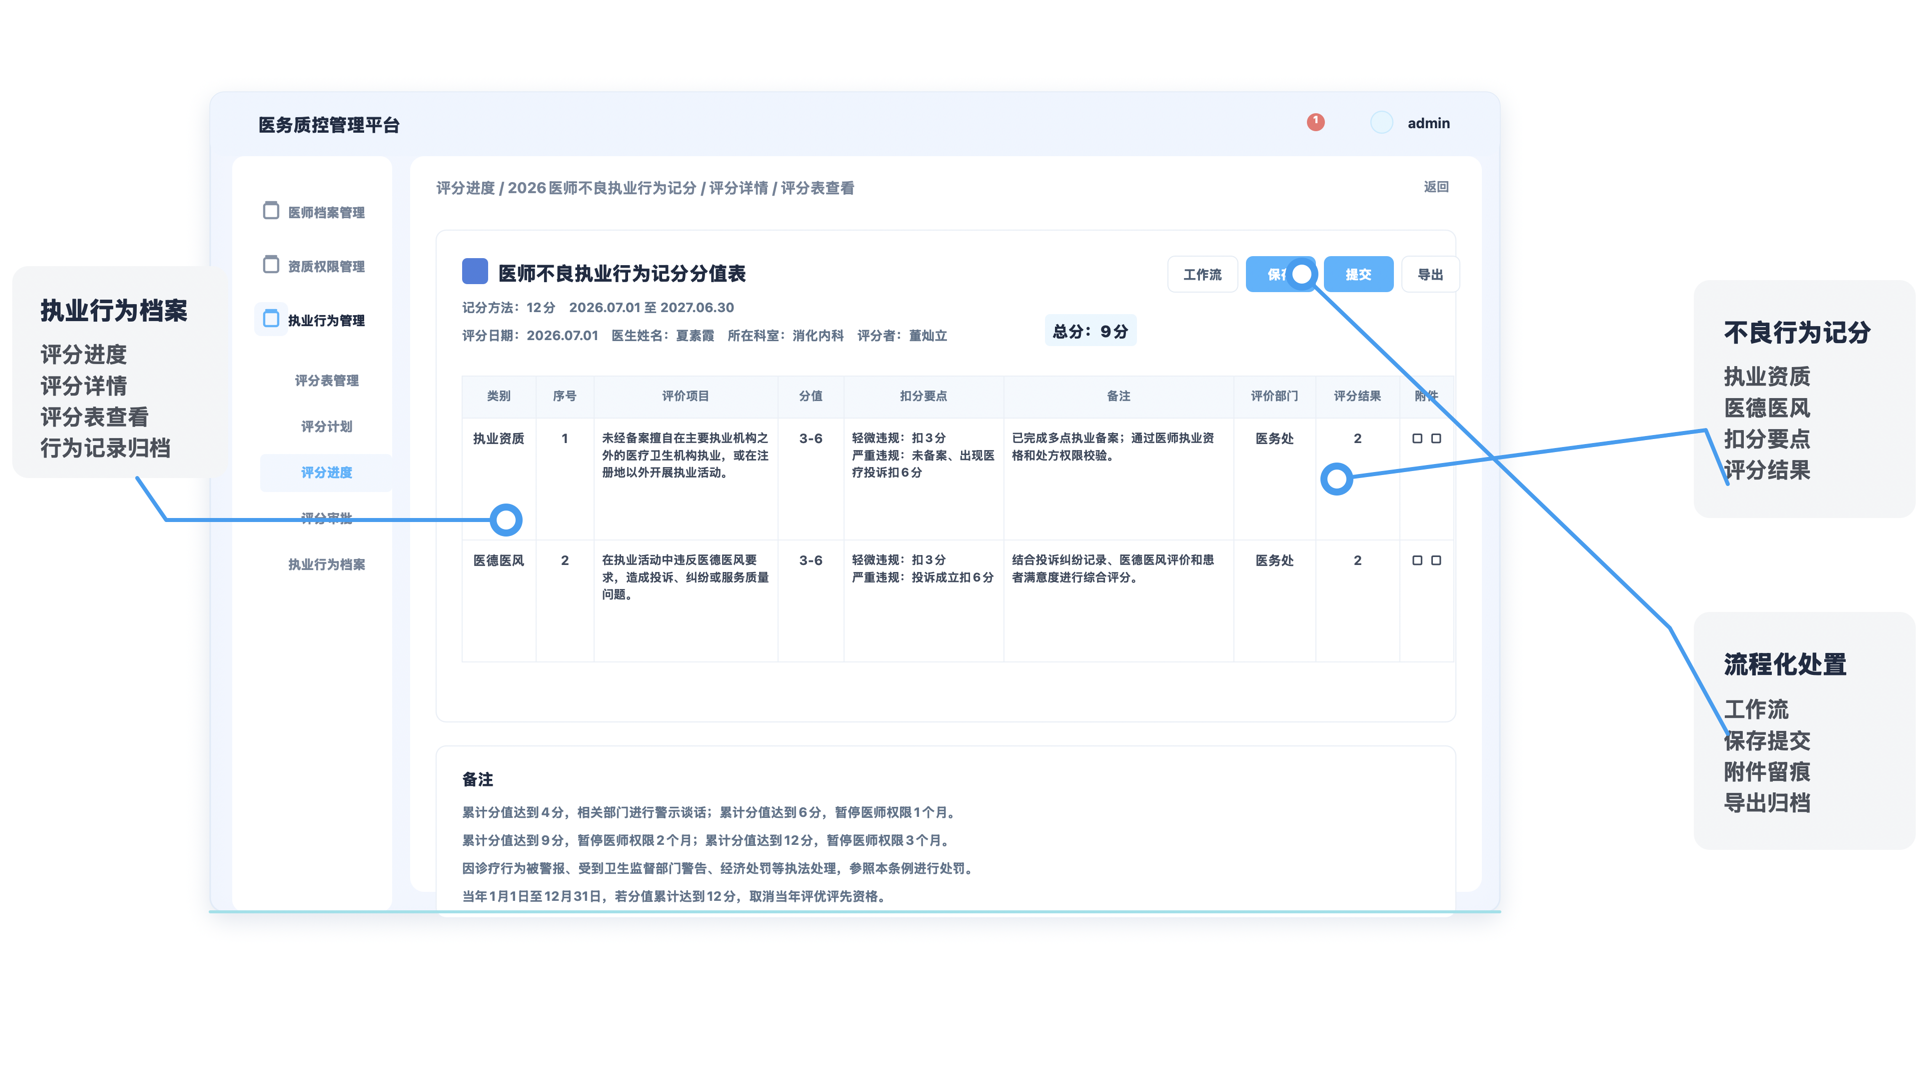Expand the 资质权限管理 menu section
The height and width of the screenshot is (1080, 1920).
click(x=312, y=266)
